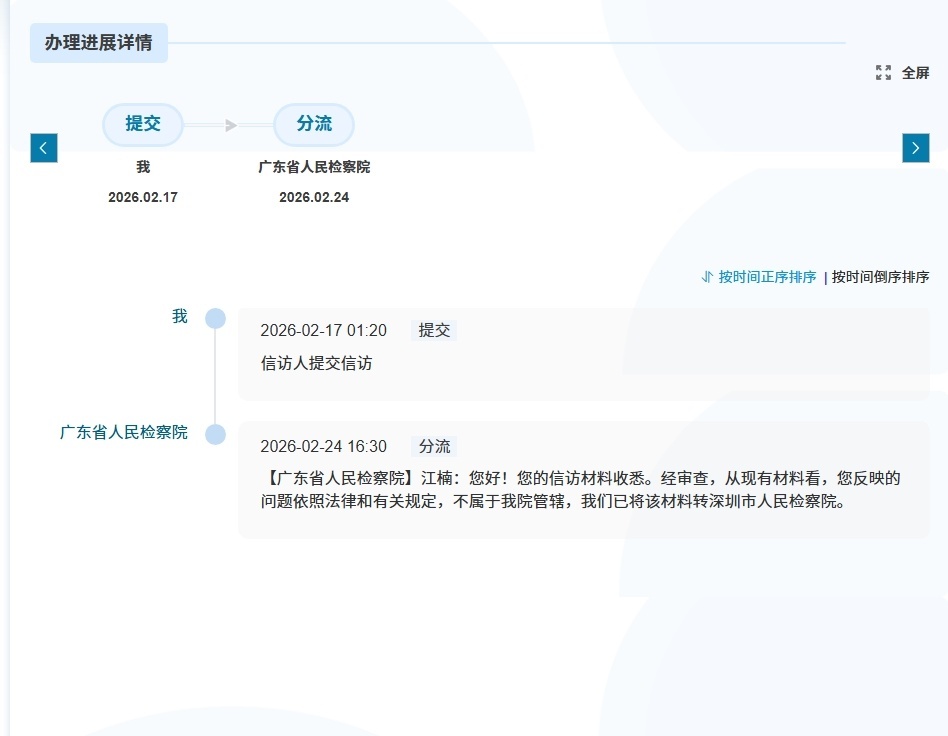Screen dimensions: 948x736
Task: Click the timestamp 2026-02-24 16:30
Action: click(323, 446)
